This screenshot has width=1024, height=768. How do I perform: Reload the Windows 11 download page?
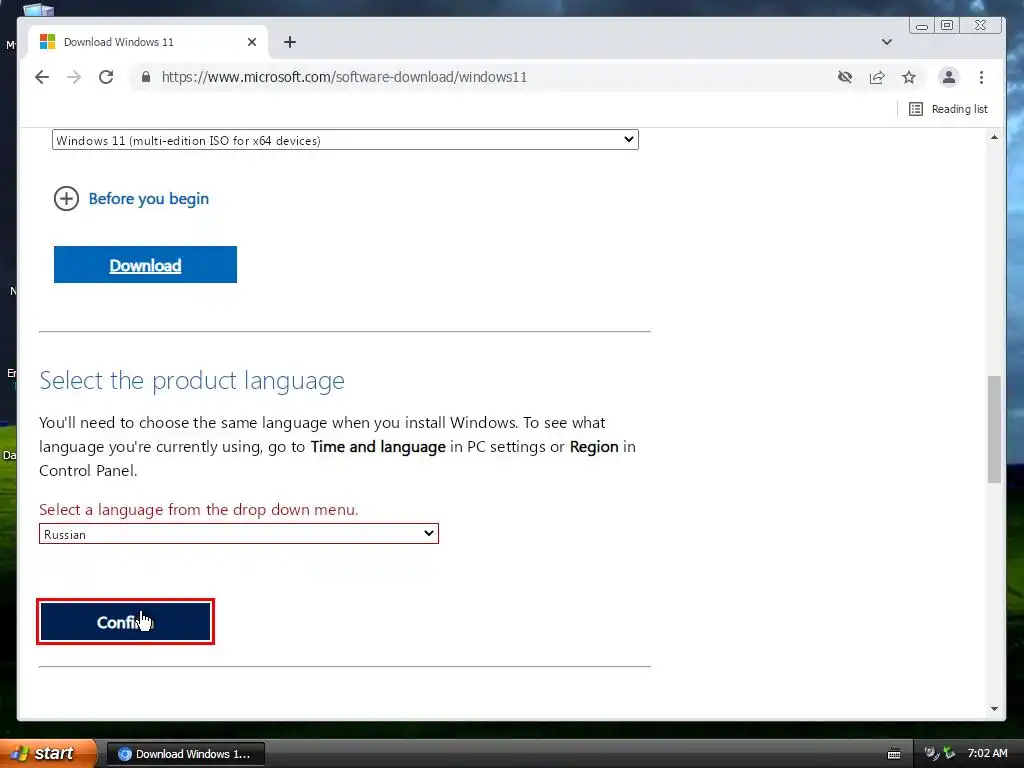[106, 77]
